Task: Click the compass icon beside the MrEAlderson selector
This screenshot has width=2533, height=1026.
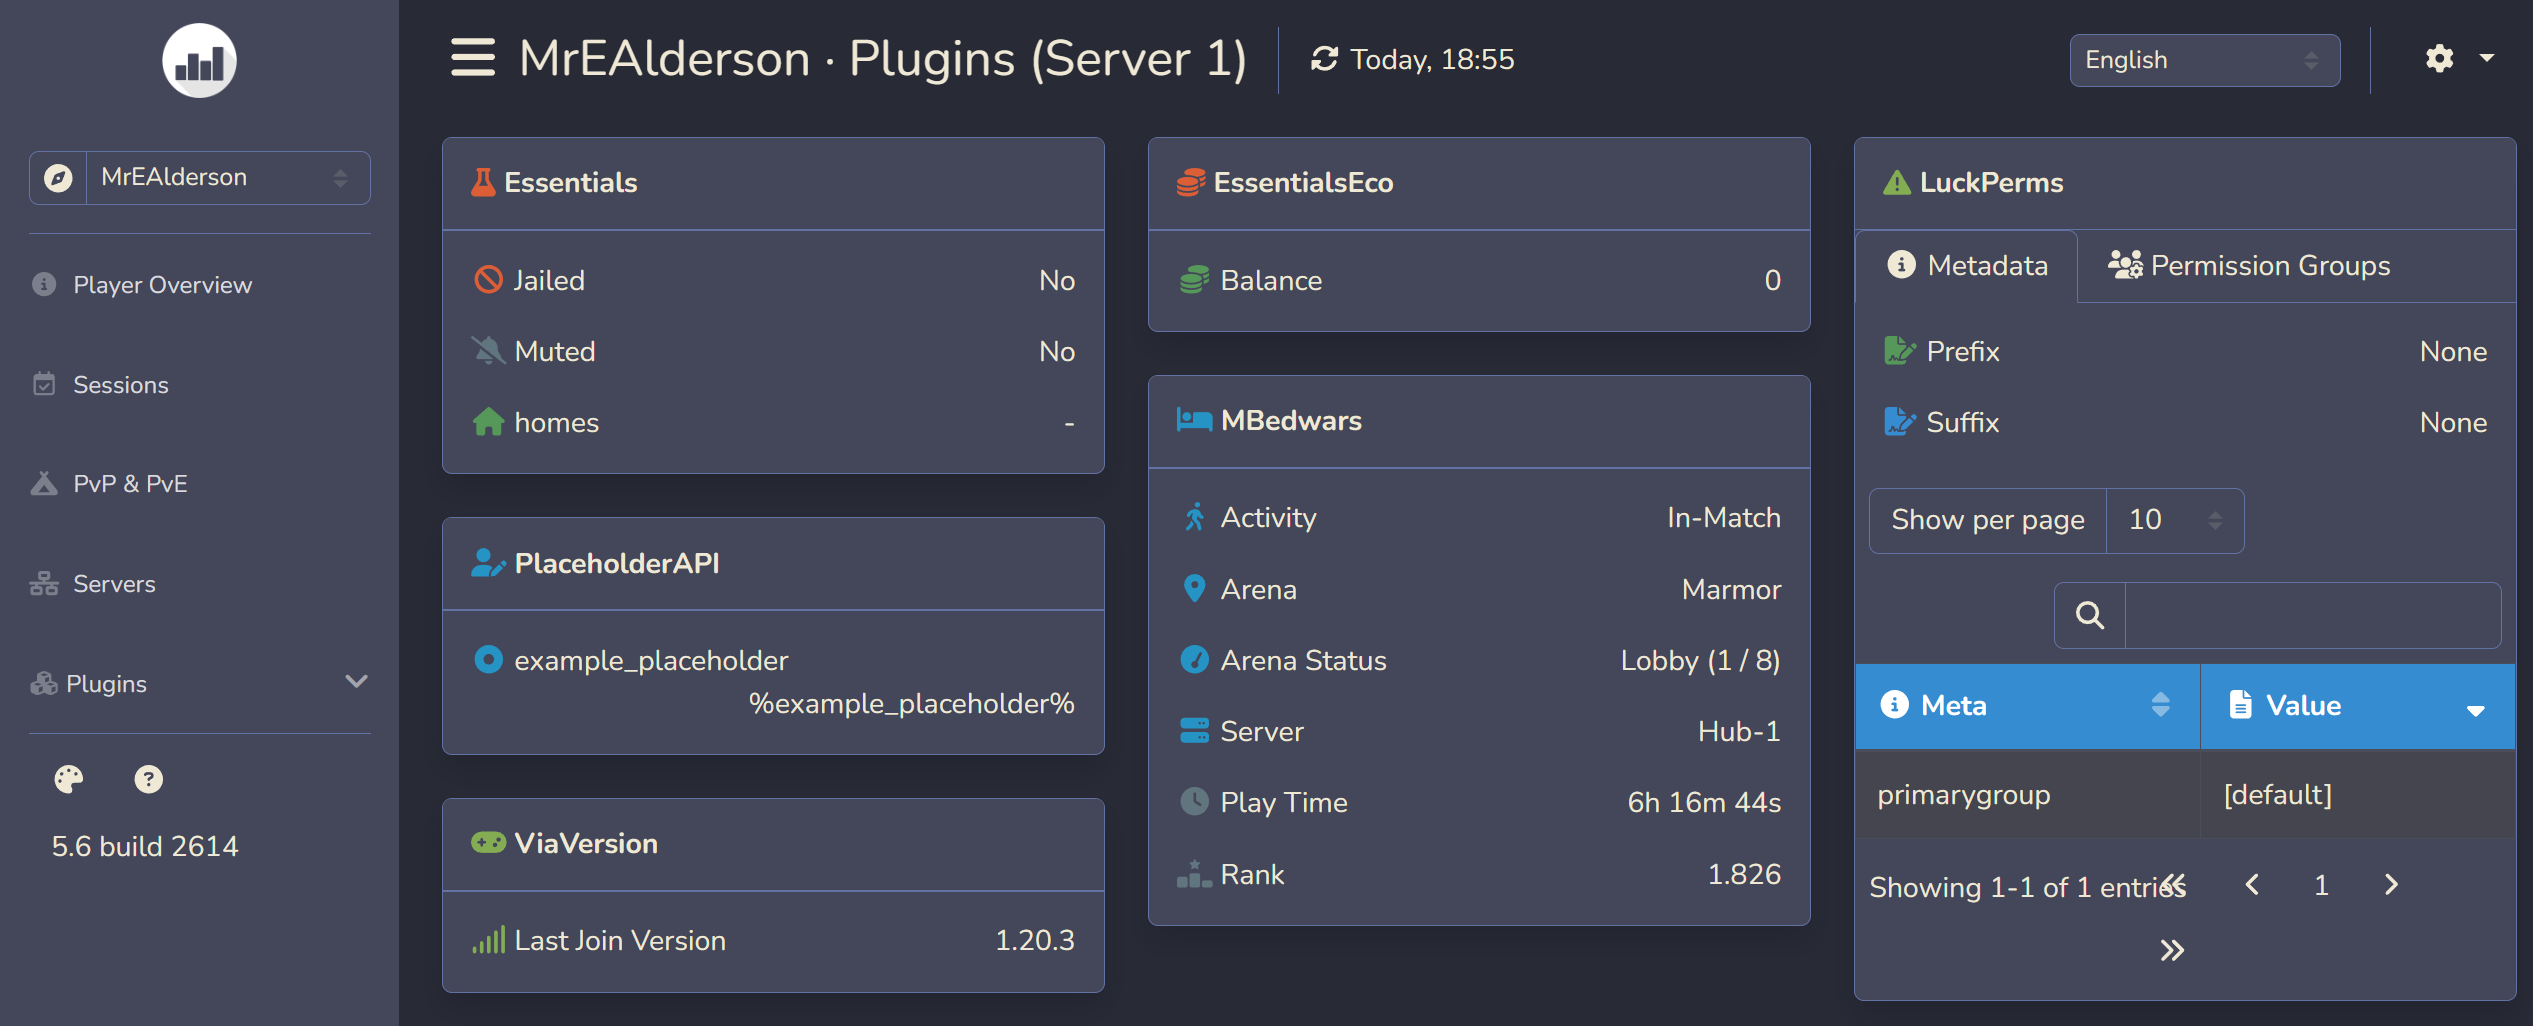Action: (58, 178)
